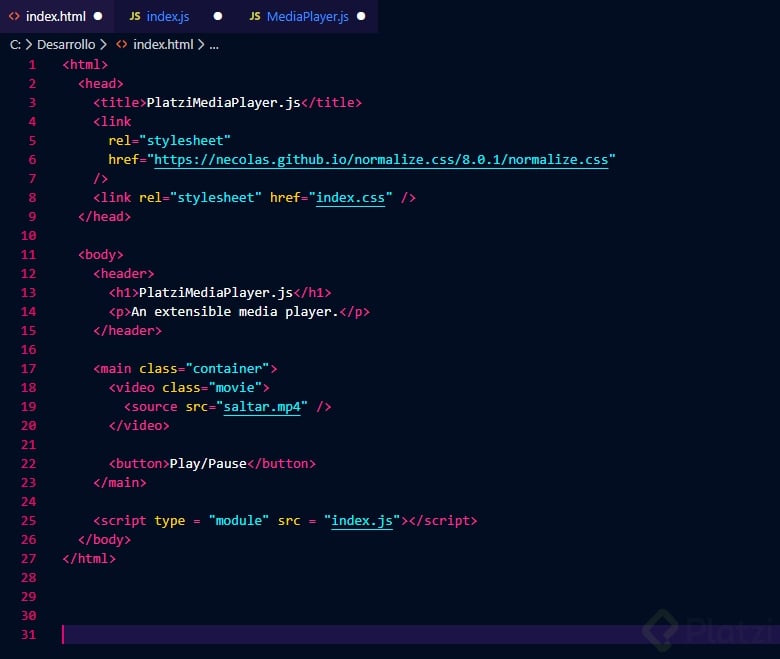Follow the index.css href link
Viewport: 780px width, 659px height.
(350, 198)
